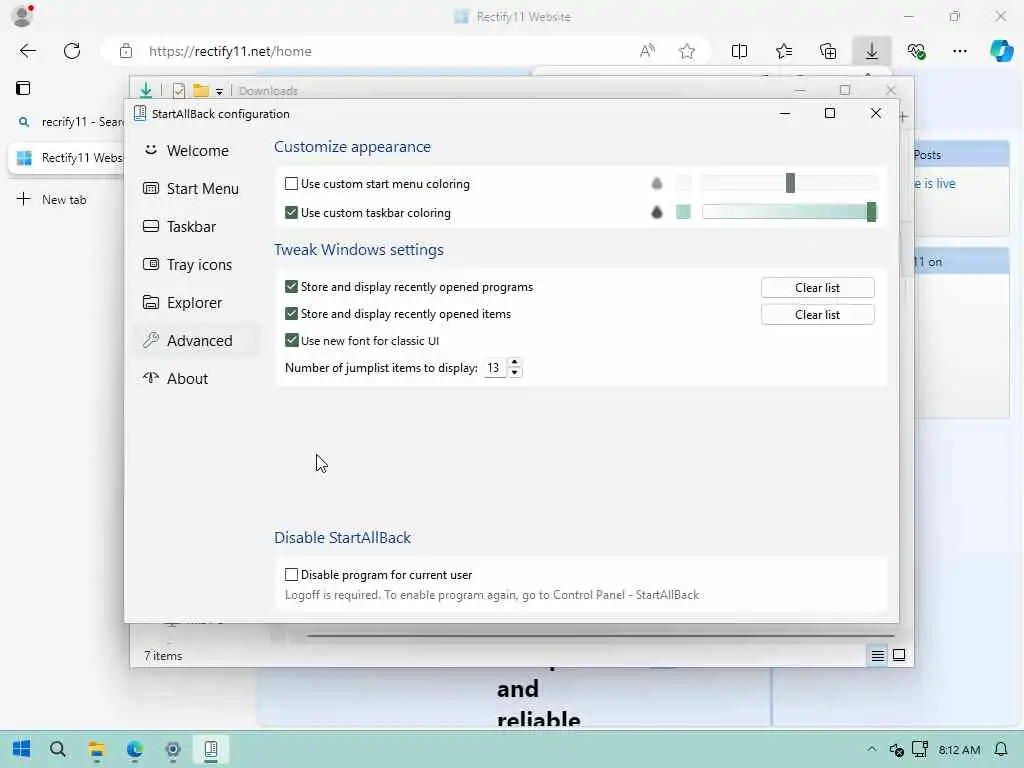1024x768 pixels.
Task: Open the notifications bell
Action: pyautogui.click(x=1000, y=749)
